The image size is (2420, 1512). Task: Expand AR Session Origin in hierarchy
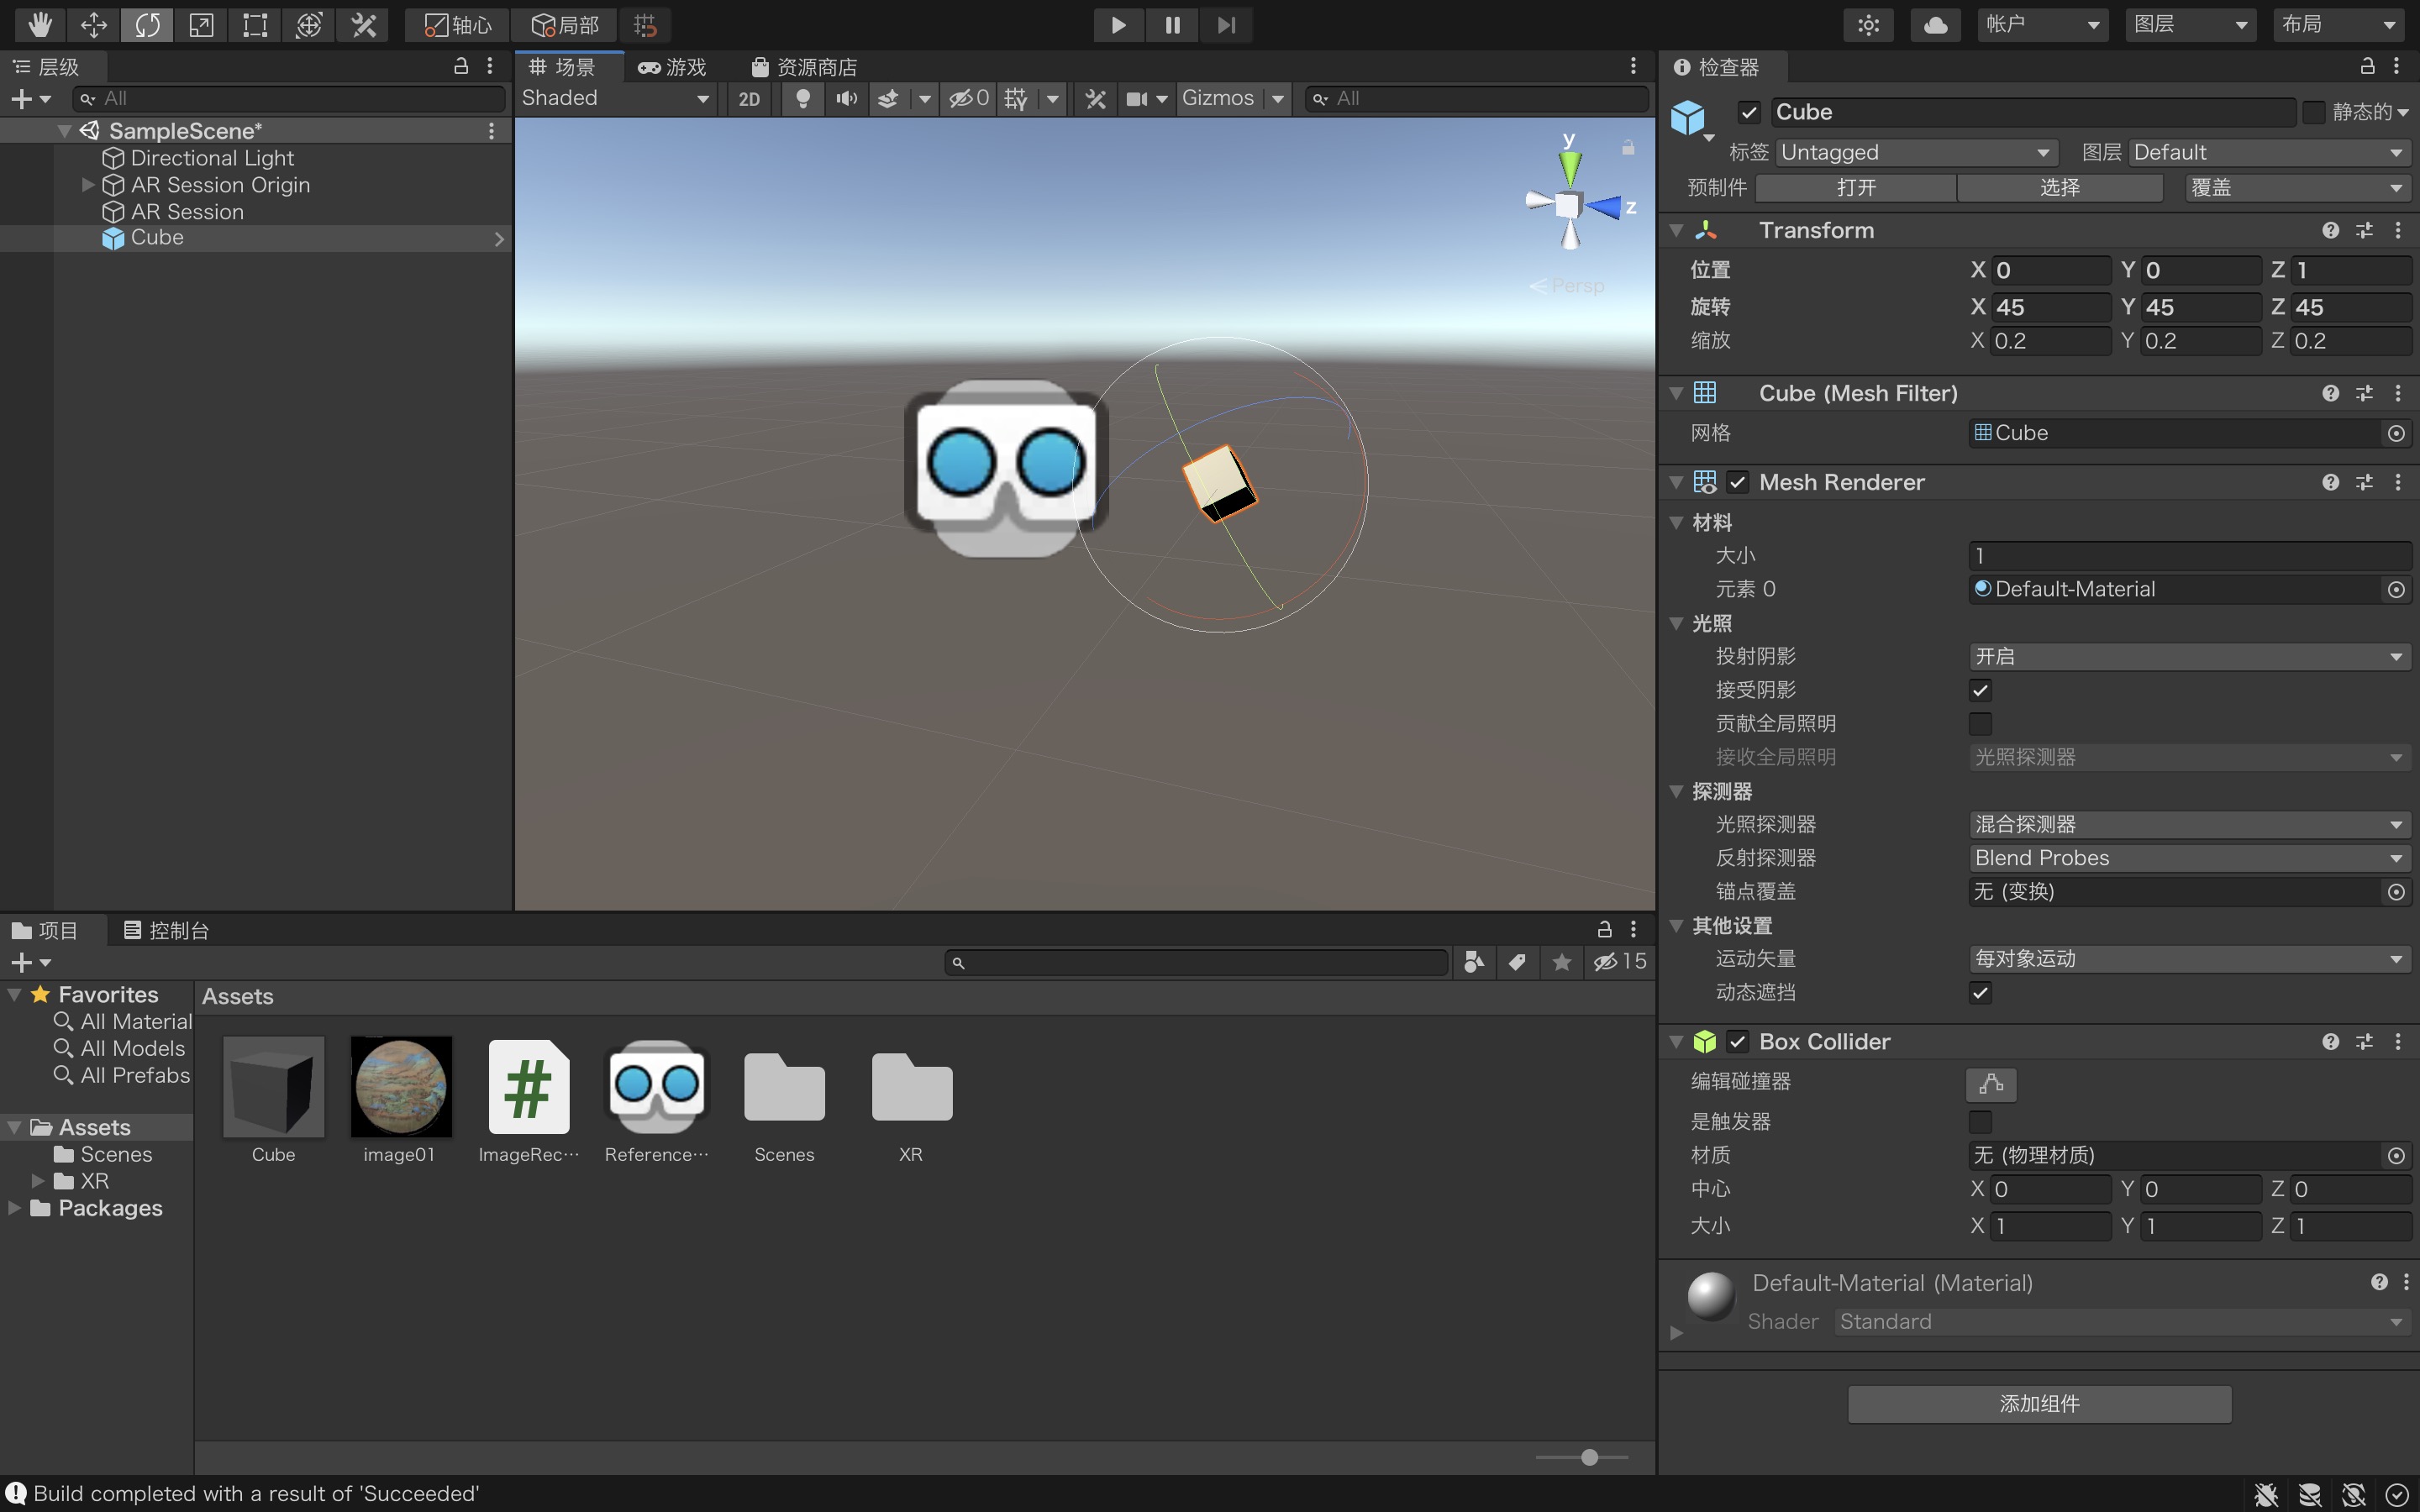[x=88, y=185]
